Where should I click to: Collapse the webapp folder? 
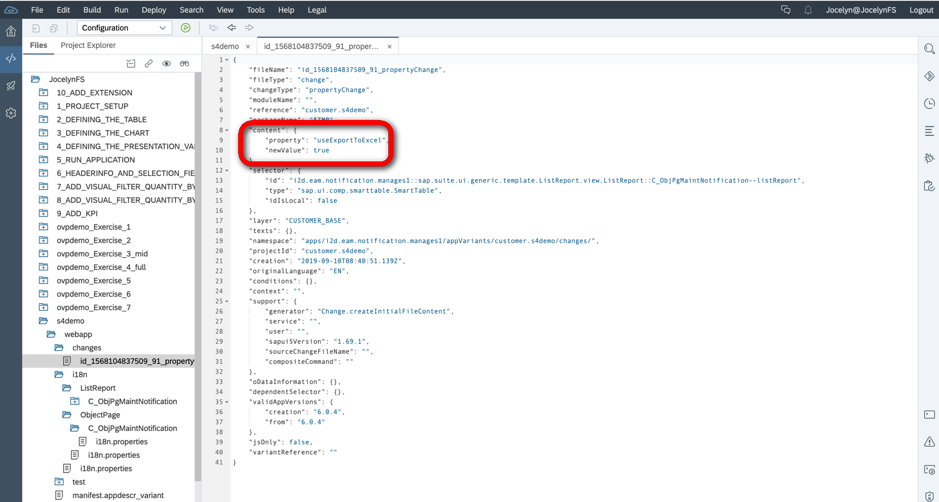point(51,334)
